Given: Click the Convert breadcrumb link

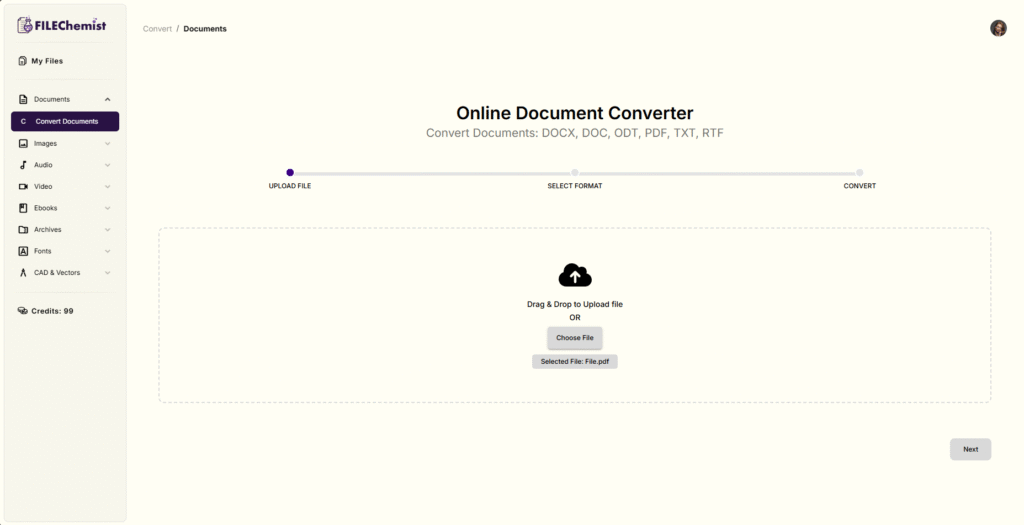Looking at the screenshot, I should pos(157,29).
